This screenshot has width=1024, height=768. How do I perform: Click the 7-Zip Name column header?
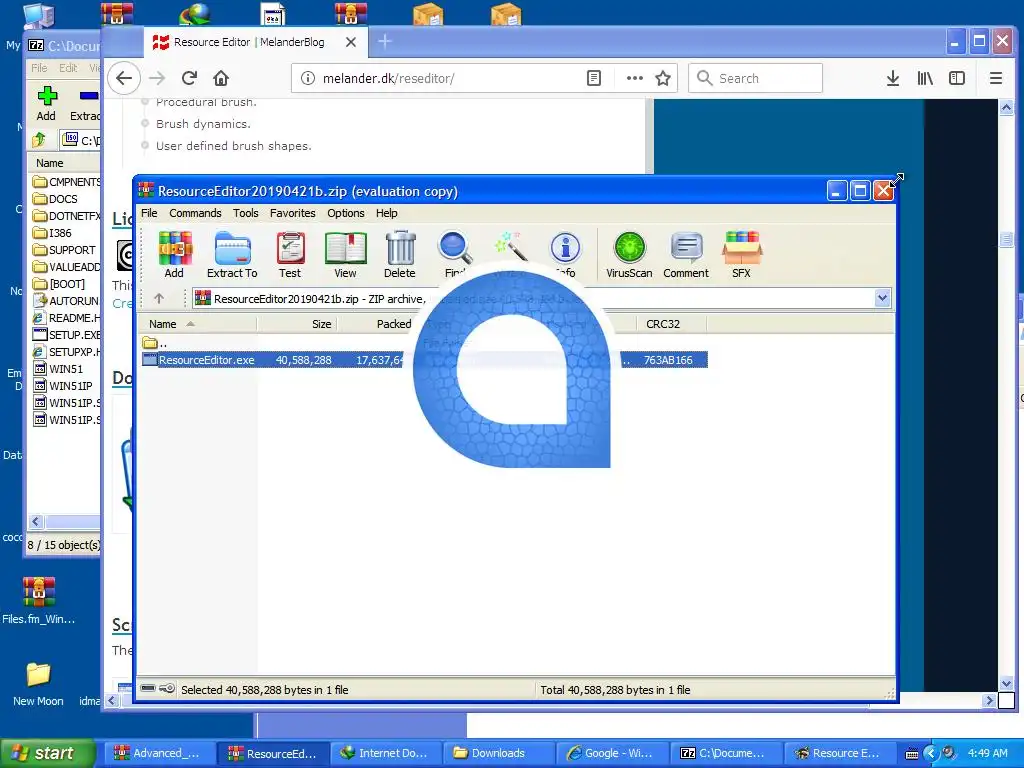tap(63, 163)
